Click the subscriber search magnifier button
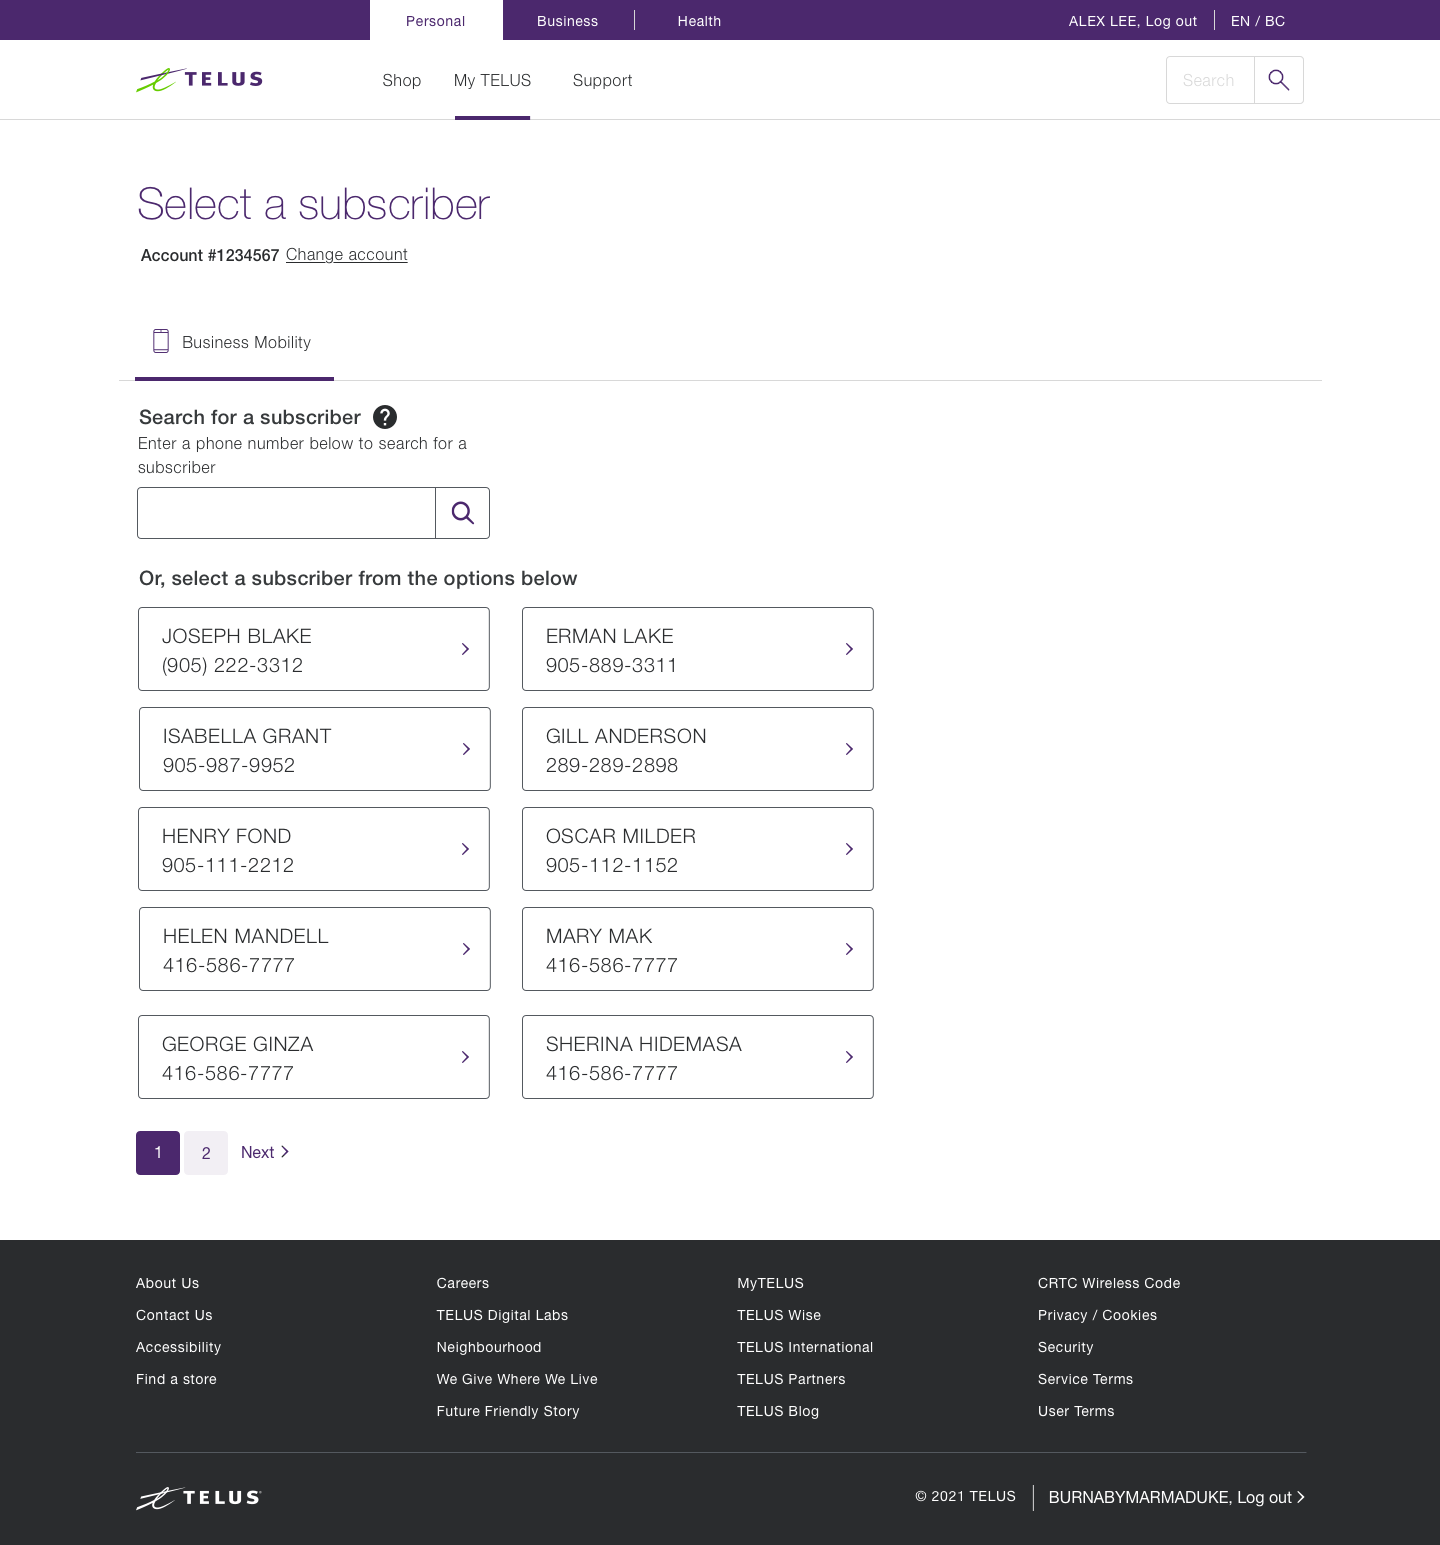 tap(462, 513)
